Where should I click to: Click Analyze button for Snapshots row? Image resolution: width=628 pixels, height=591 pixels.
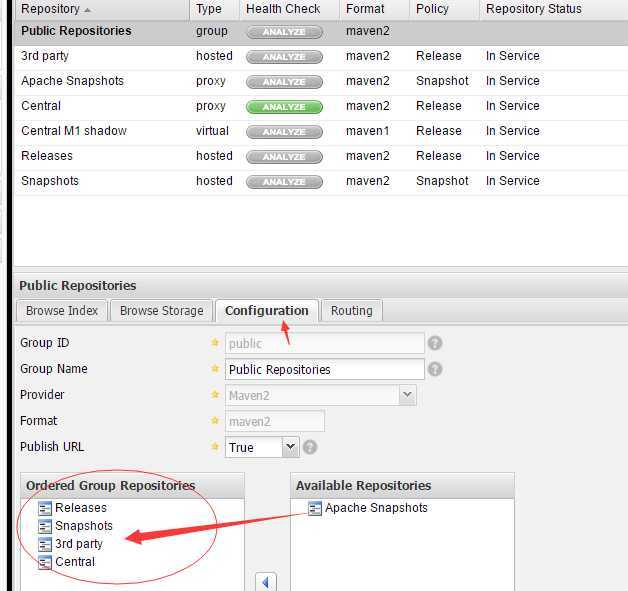coord(284,182)
